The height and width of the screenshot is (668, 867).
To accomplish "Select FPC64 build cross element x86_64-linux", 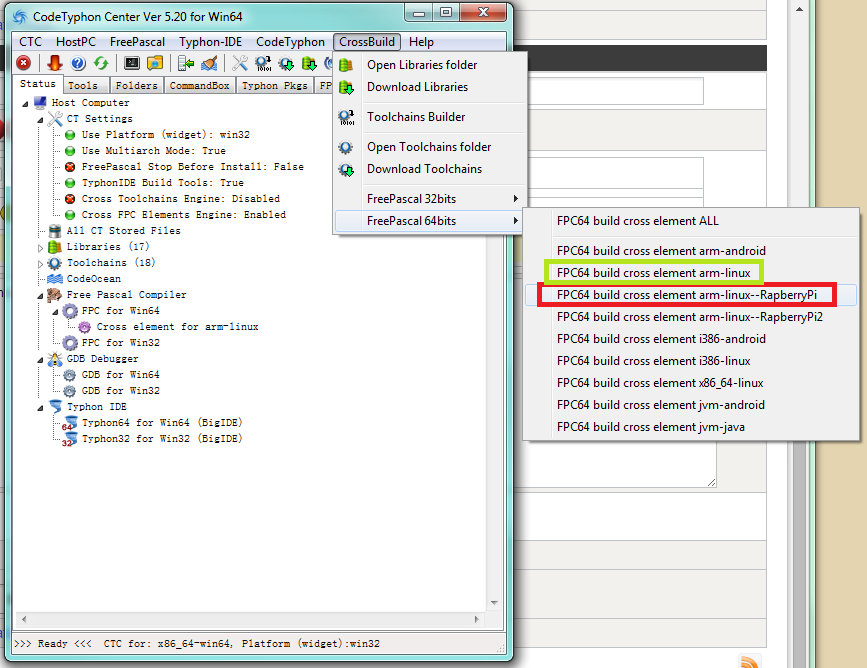I will (x=691, y=383).
